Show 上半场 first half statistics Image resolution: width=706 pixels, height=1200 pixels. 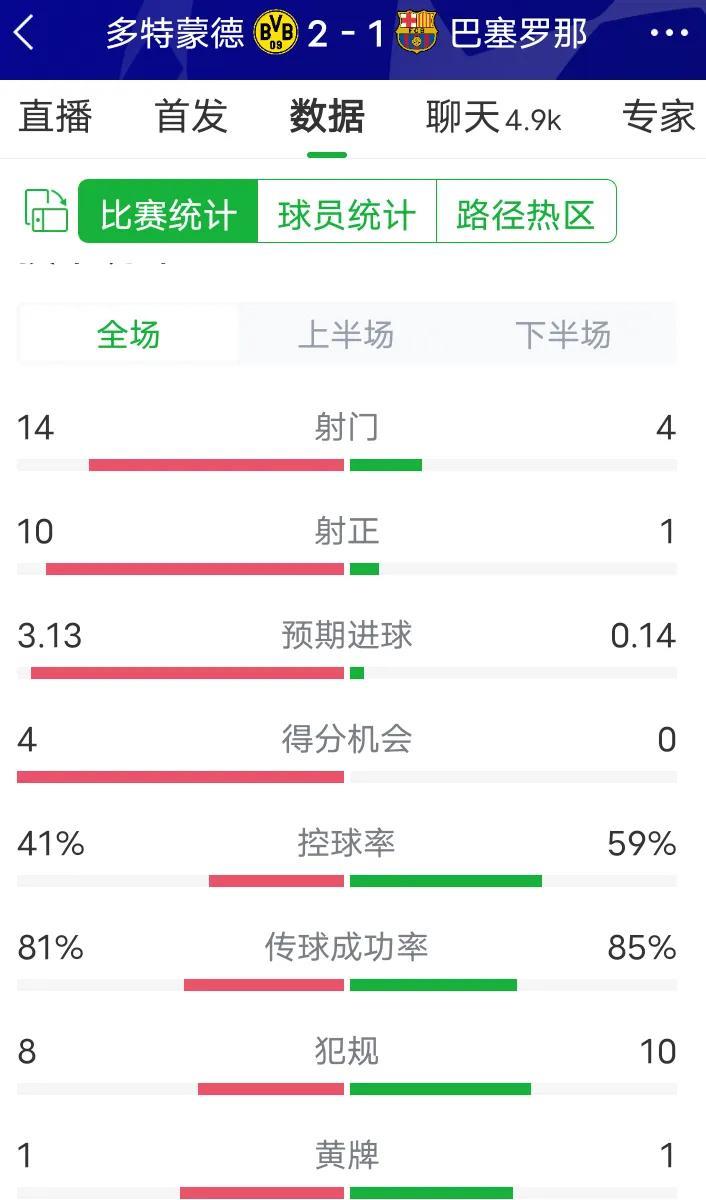(x=346, y=334)
